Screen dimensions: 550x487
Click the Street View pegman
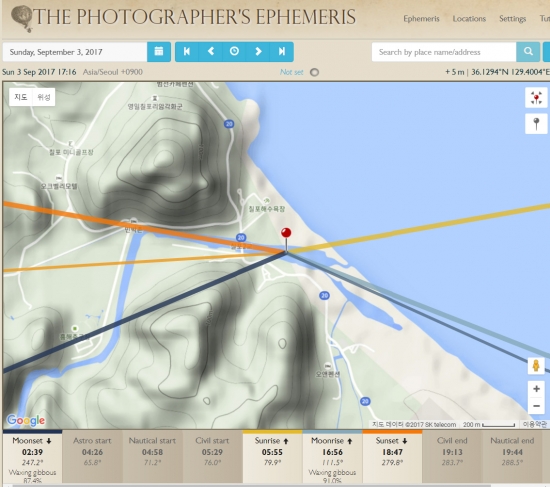(536, 366)
